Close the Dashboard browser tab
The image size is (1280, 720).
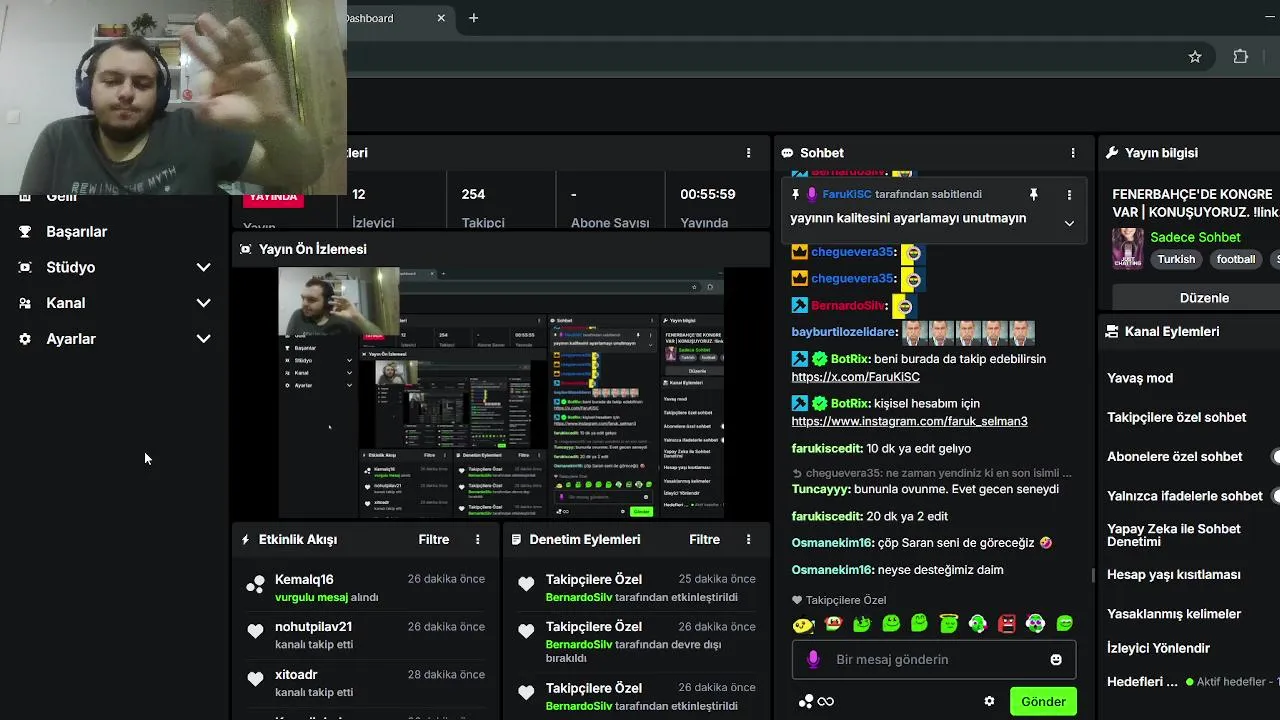pos(441,18)
